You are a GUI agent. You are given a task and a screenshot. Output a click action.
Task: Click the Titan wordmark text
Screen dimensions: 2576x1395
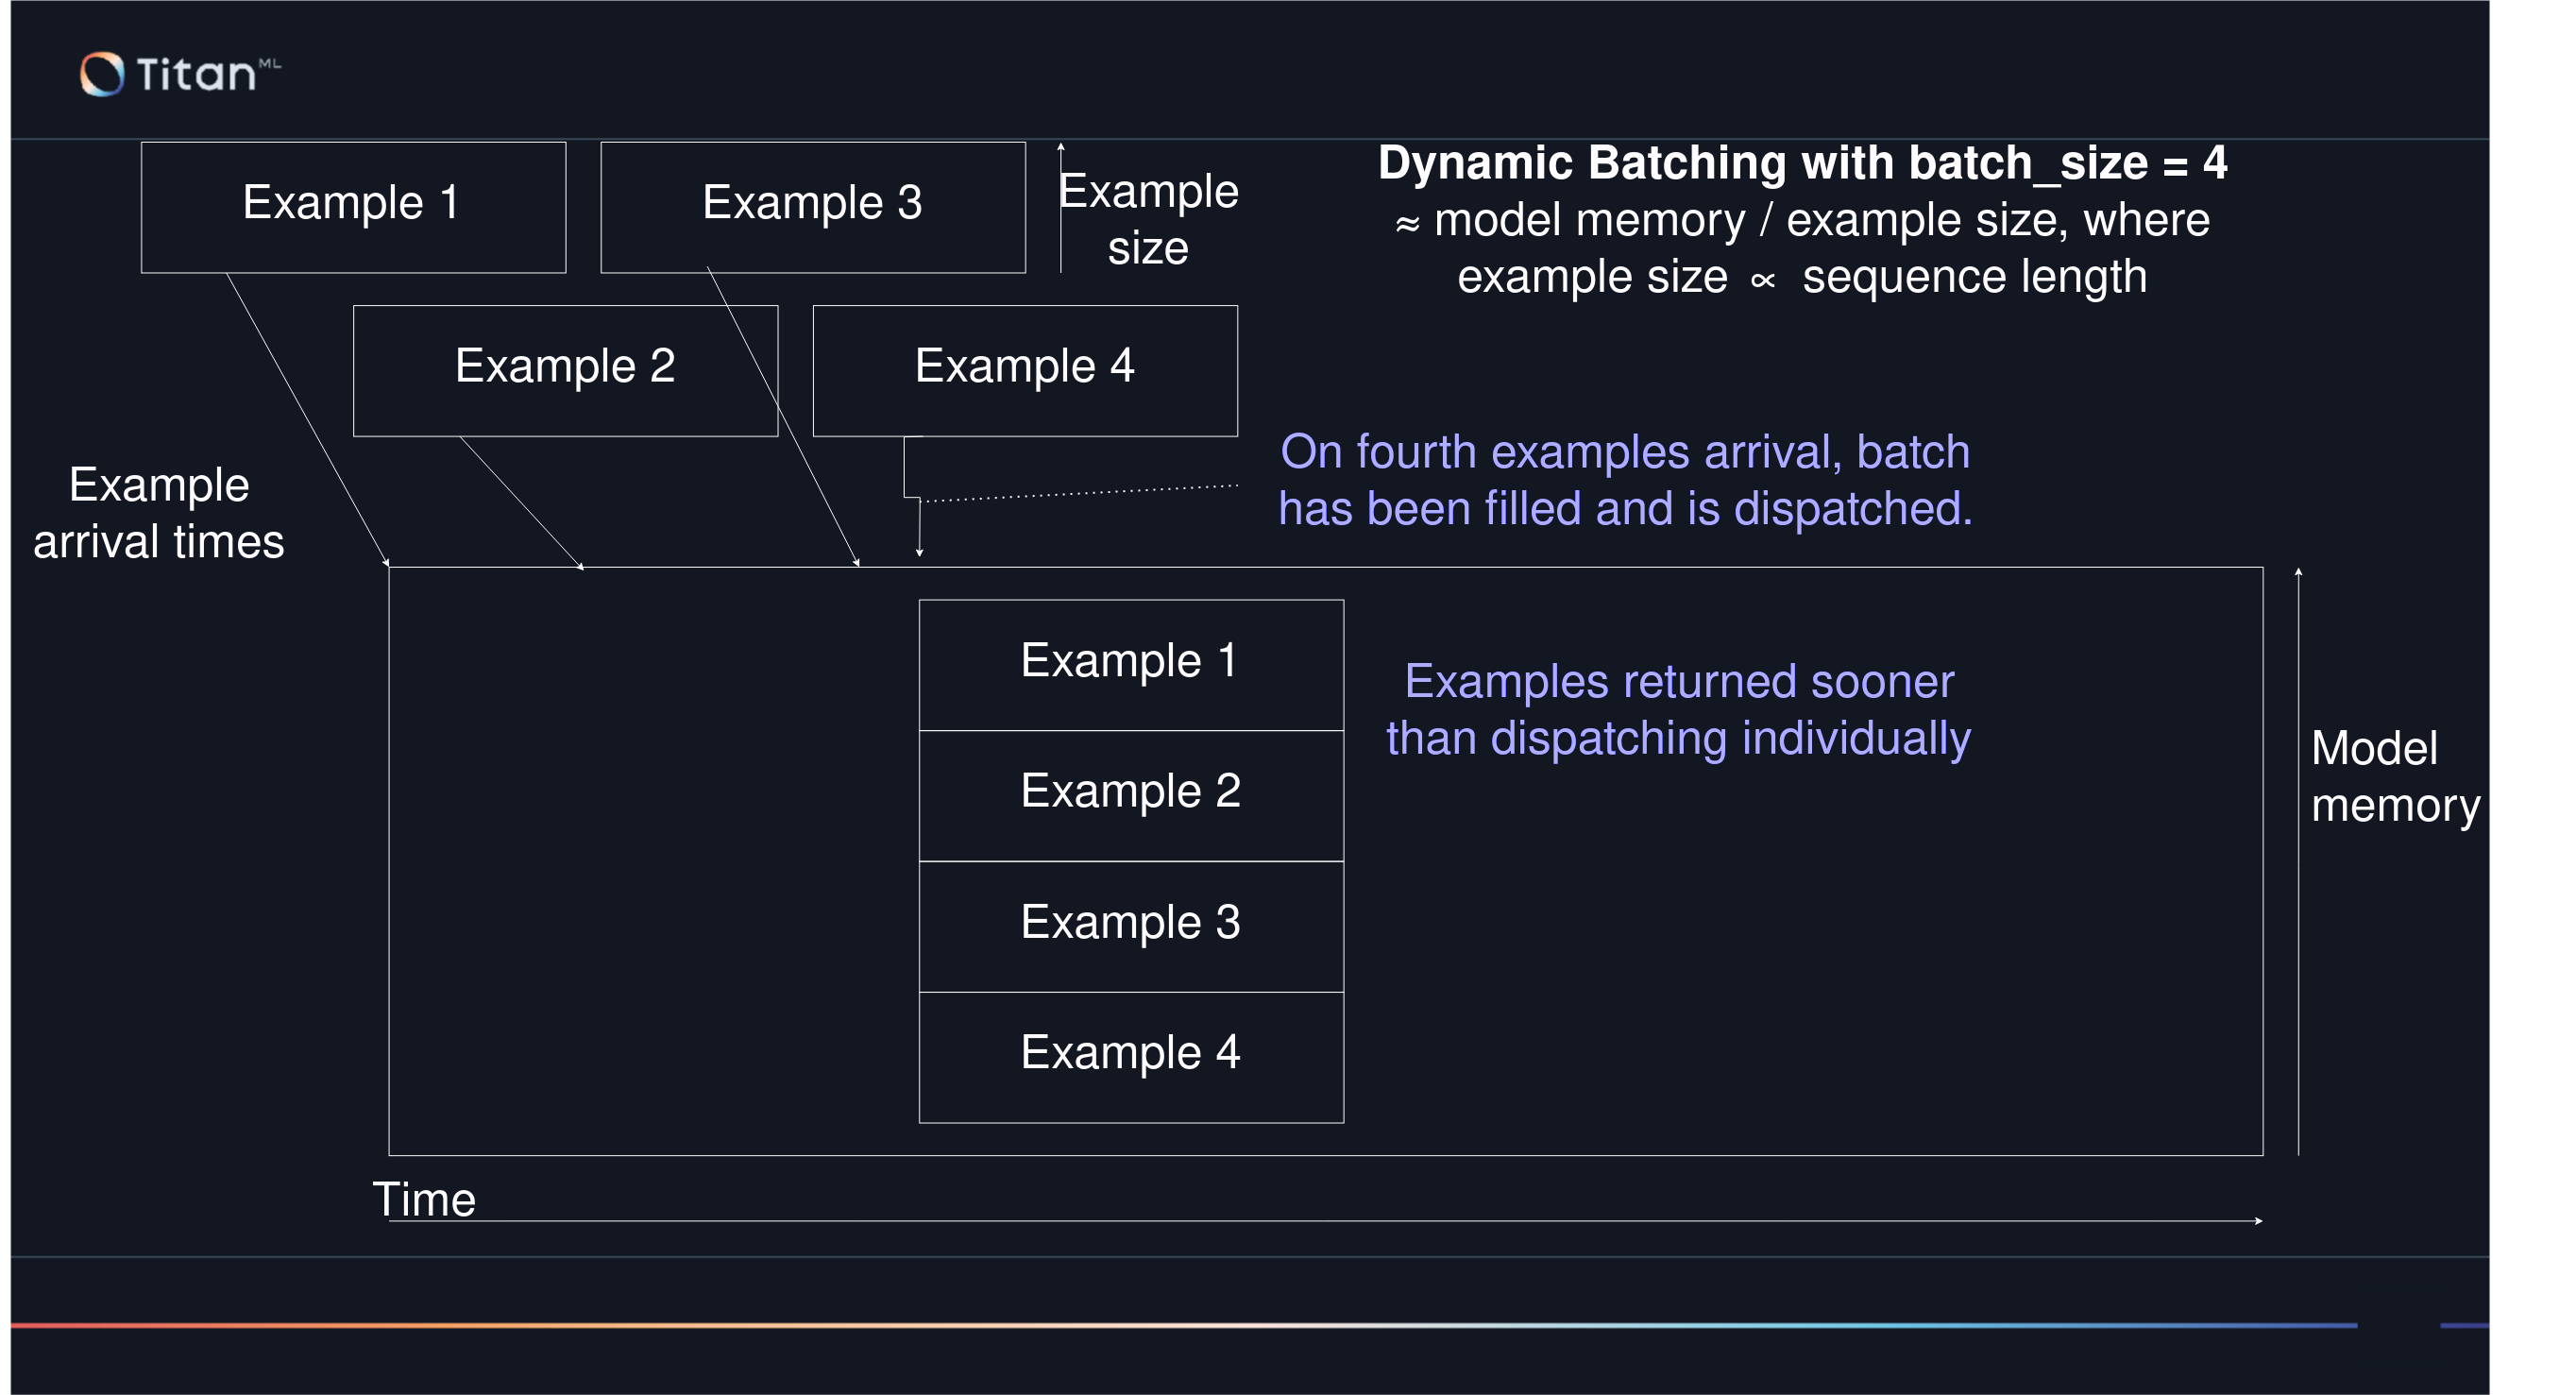[x=197, y=75]
